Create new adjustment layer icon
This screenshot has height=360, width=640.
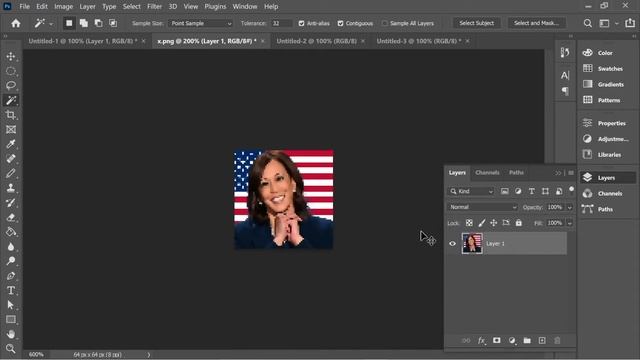tap(512, 340)
